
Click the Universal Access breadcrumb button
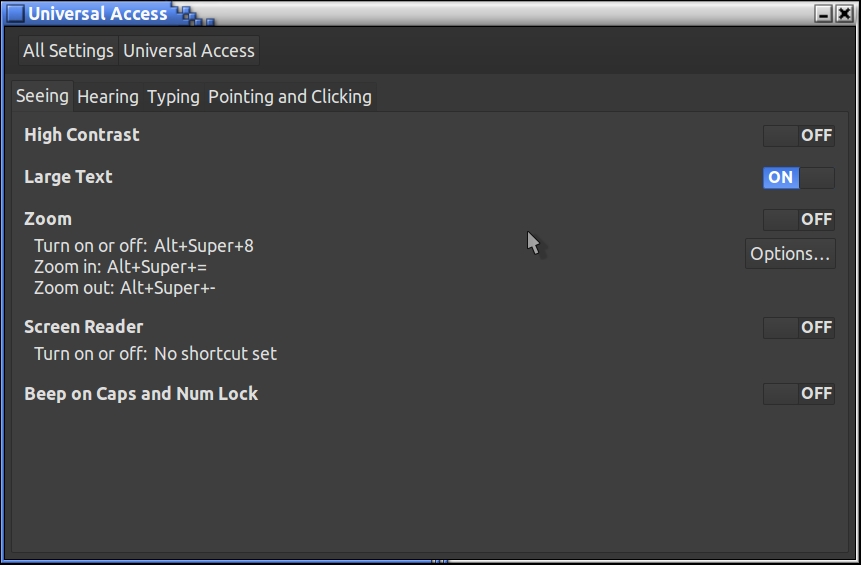click(x=189, y=51)
